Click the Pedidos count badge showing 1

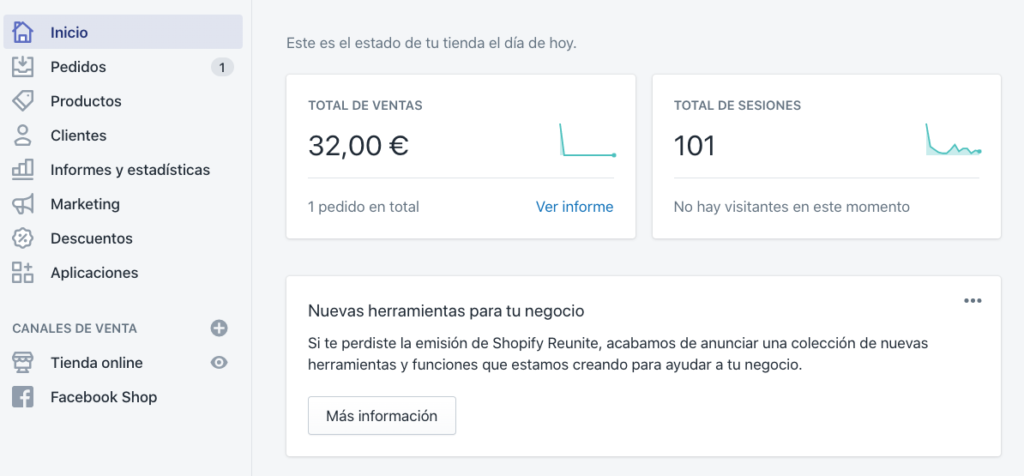[222, 67]
